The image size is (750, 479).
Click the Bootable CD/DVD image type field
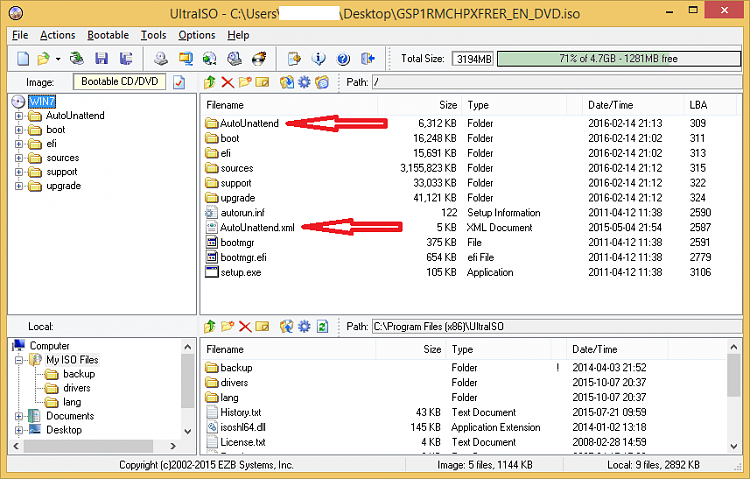click(119, 82)
